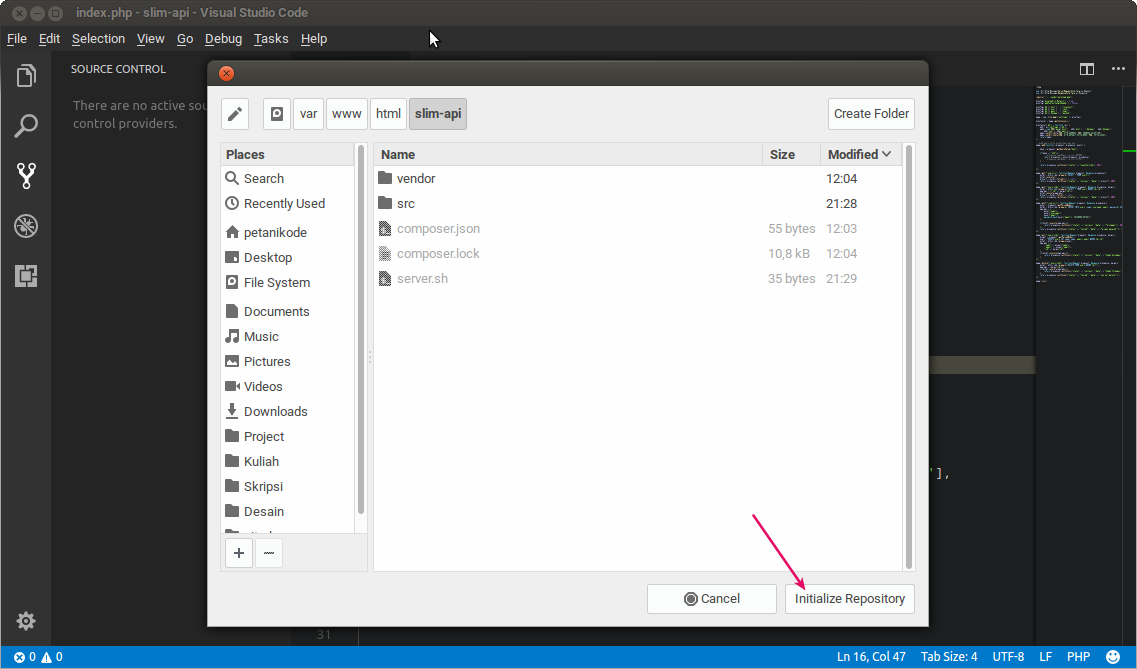
Task: Open the Modified column sort dropdown
Action: [x=858, y=154]
